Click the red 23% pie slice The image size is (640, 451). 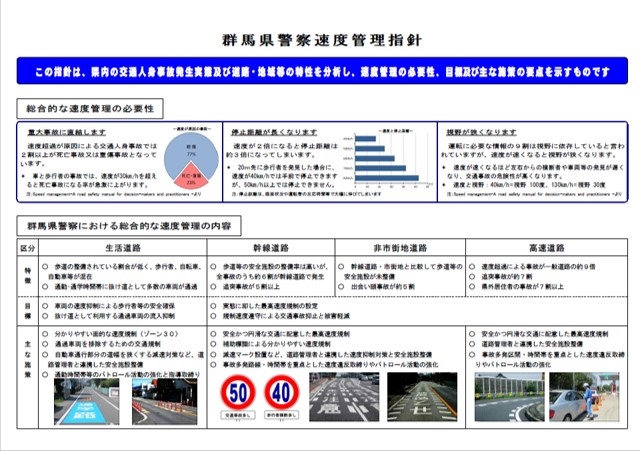pyautogui.click(x=191, y=178)
